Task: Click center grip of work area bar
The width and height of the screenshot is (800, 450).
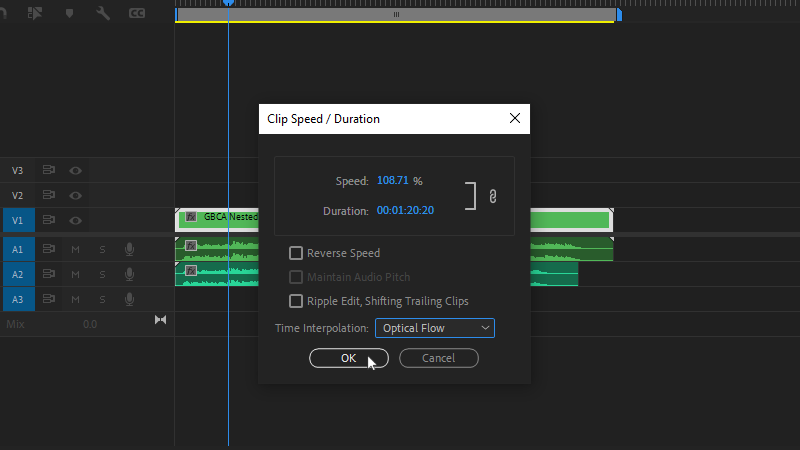Action: tap(396, 15)
